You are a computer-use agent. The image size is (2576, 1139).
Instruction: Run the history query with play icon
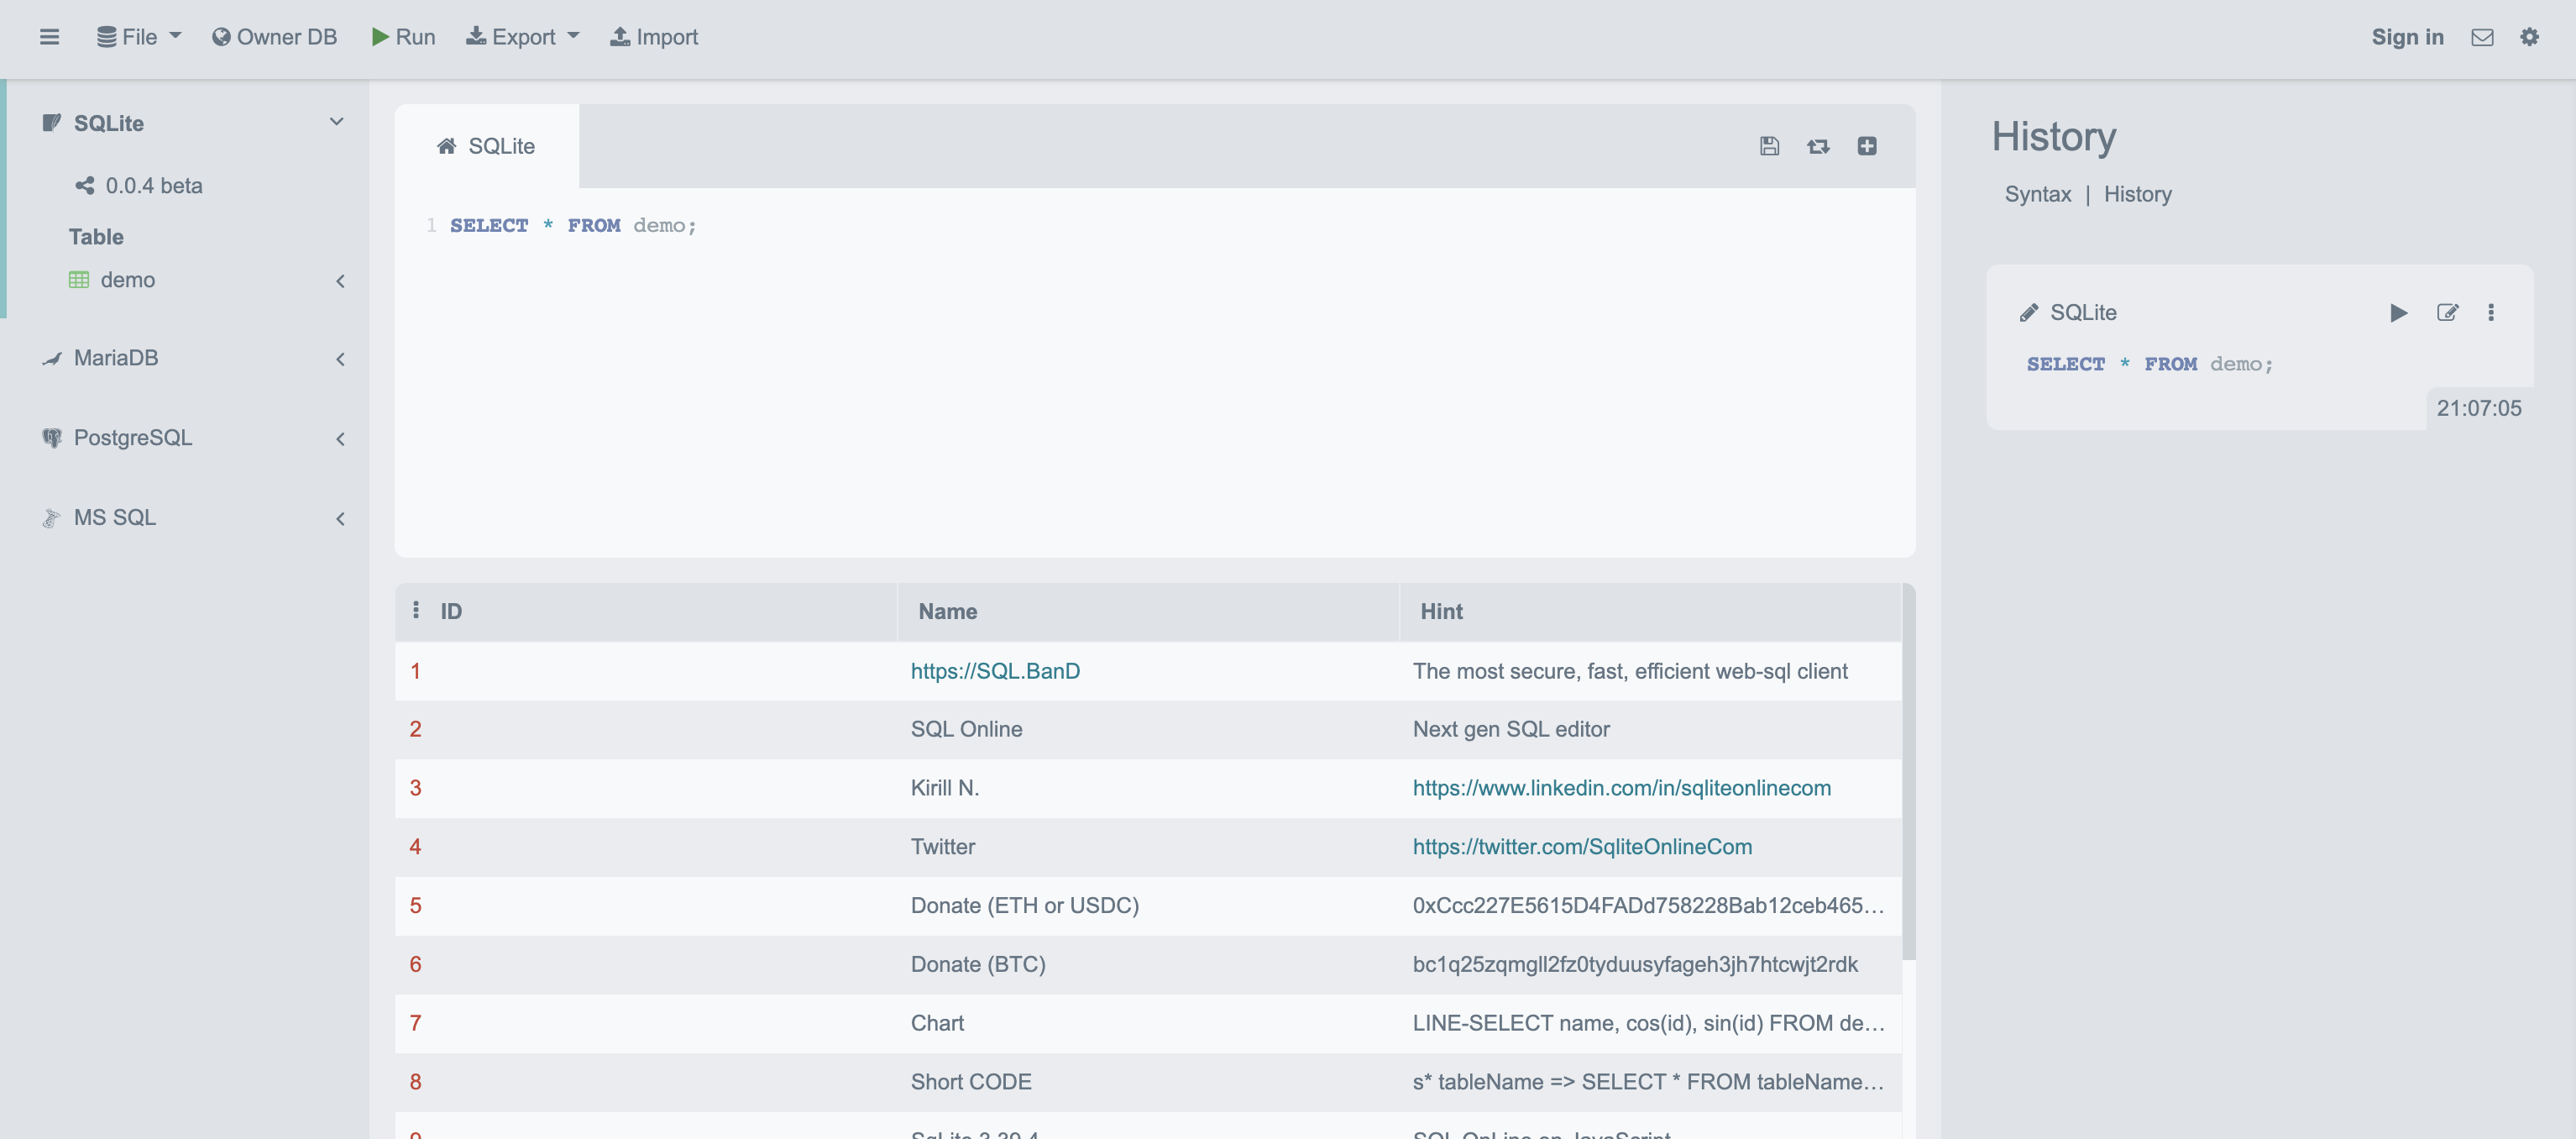pos(2398,313)
